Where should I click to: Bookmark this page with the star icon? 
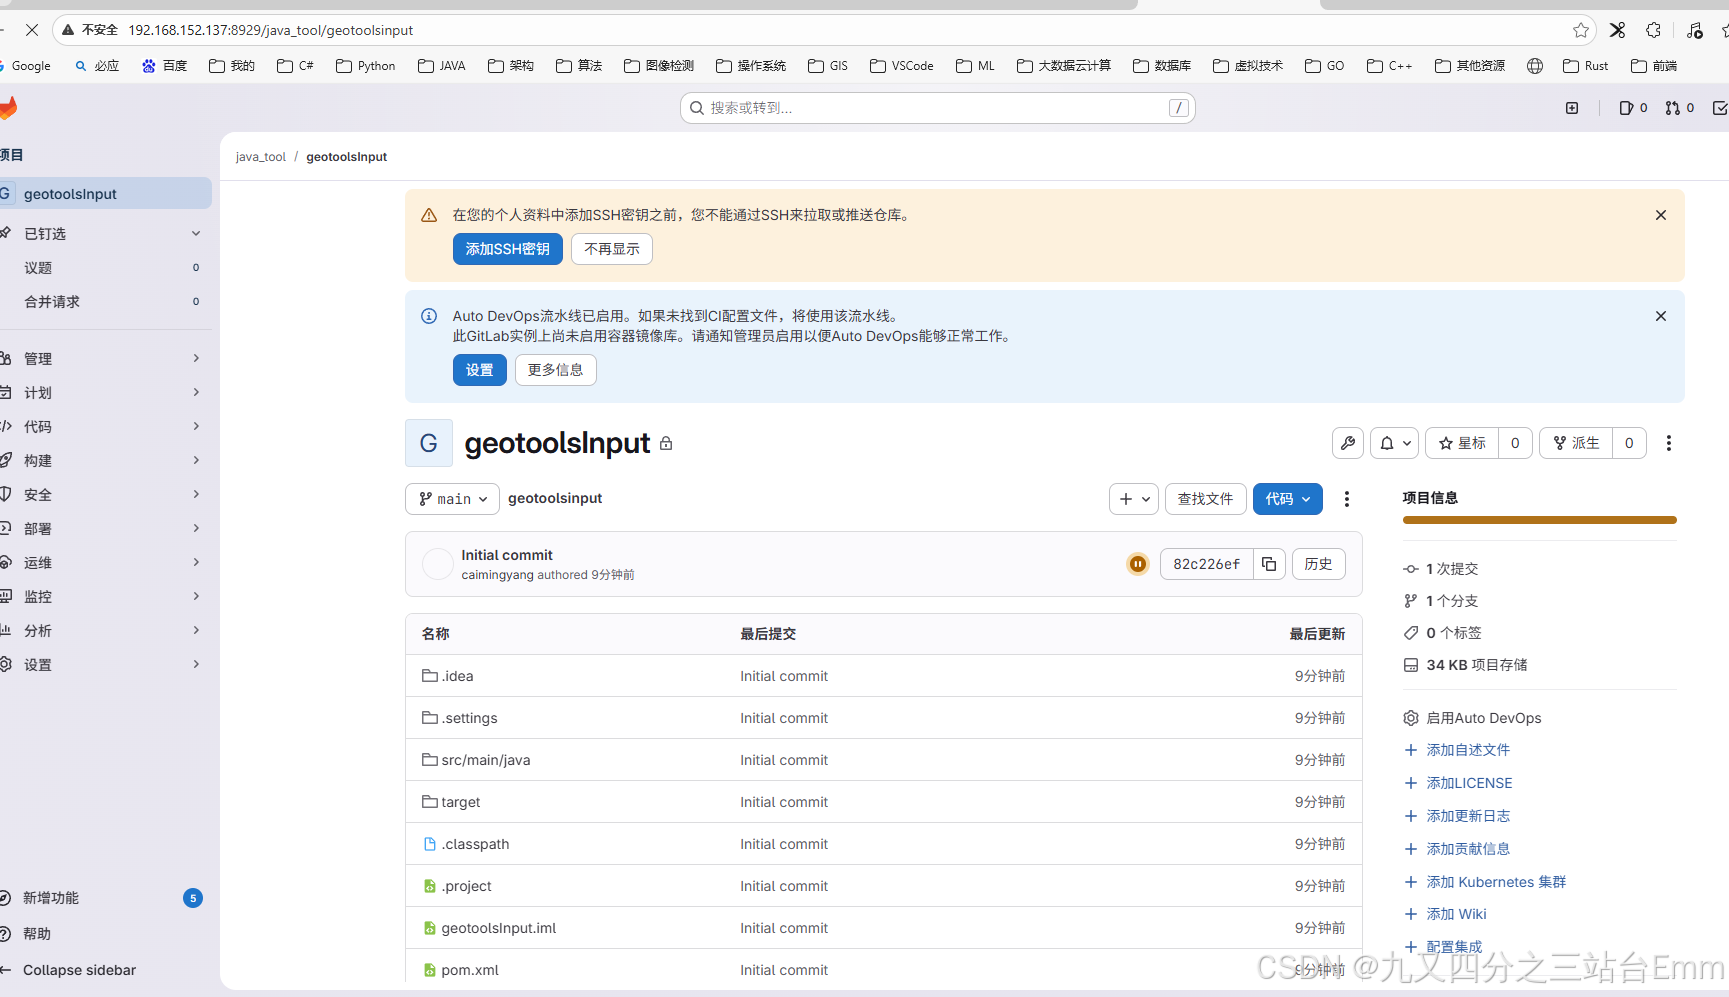point(1581,30)
